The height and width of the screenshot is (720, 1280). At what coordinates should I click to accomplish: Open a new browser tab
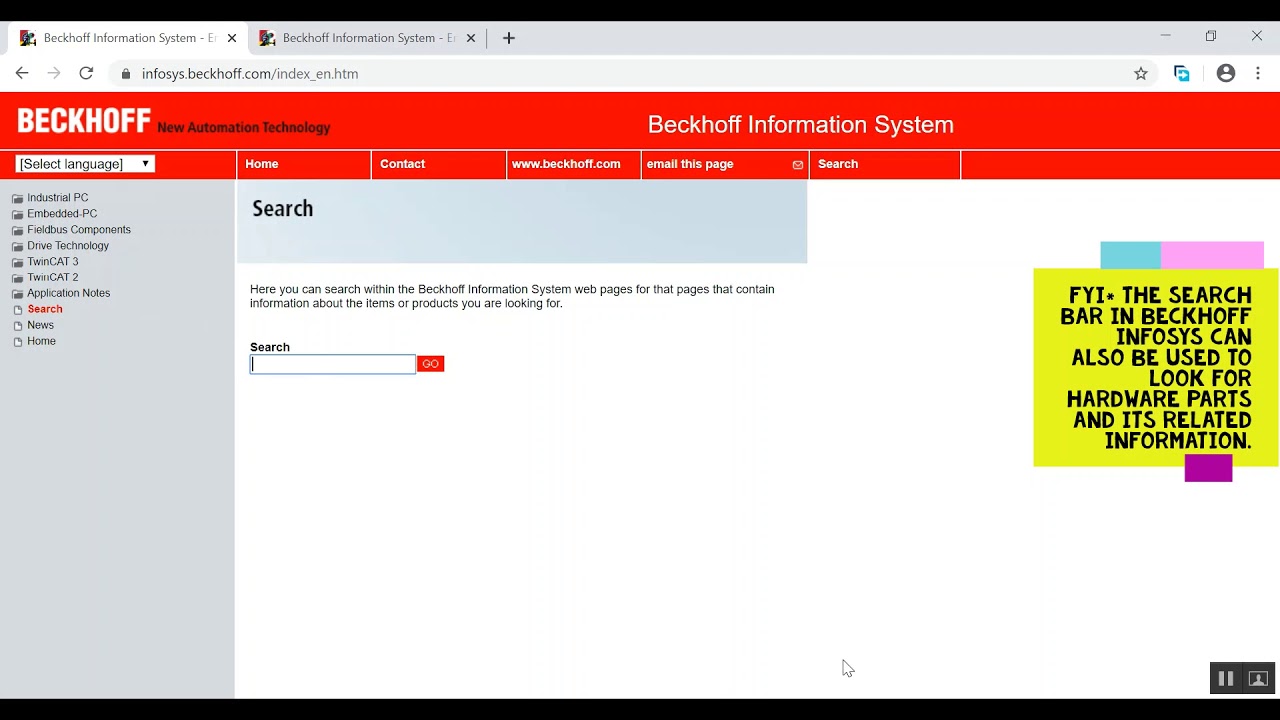pos(509,38)
